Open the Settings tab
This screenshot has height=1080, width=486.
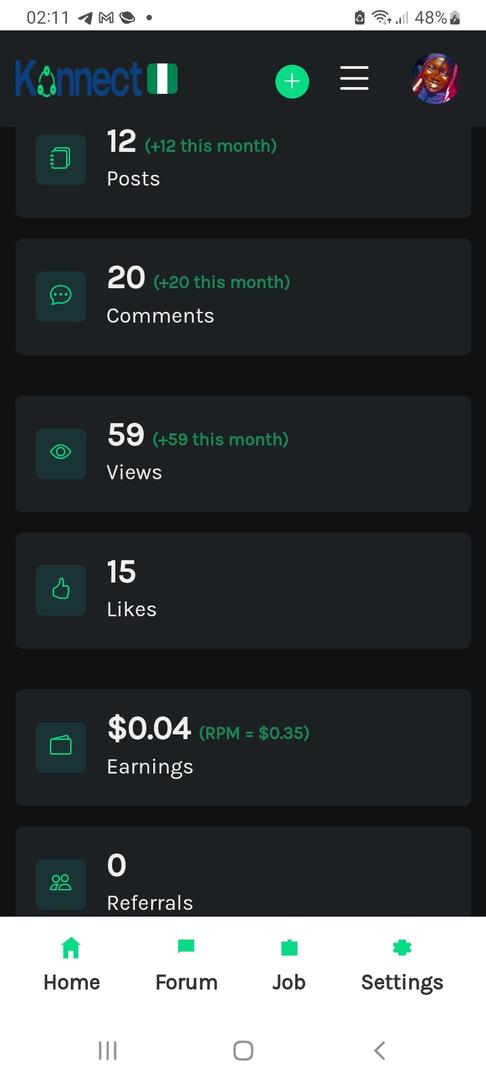click(402, 964)
